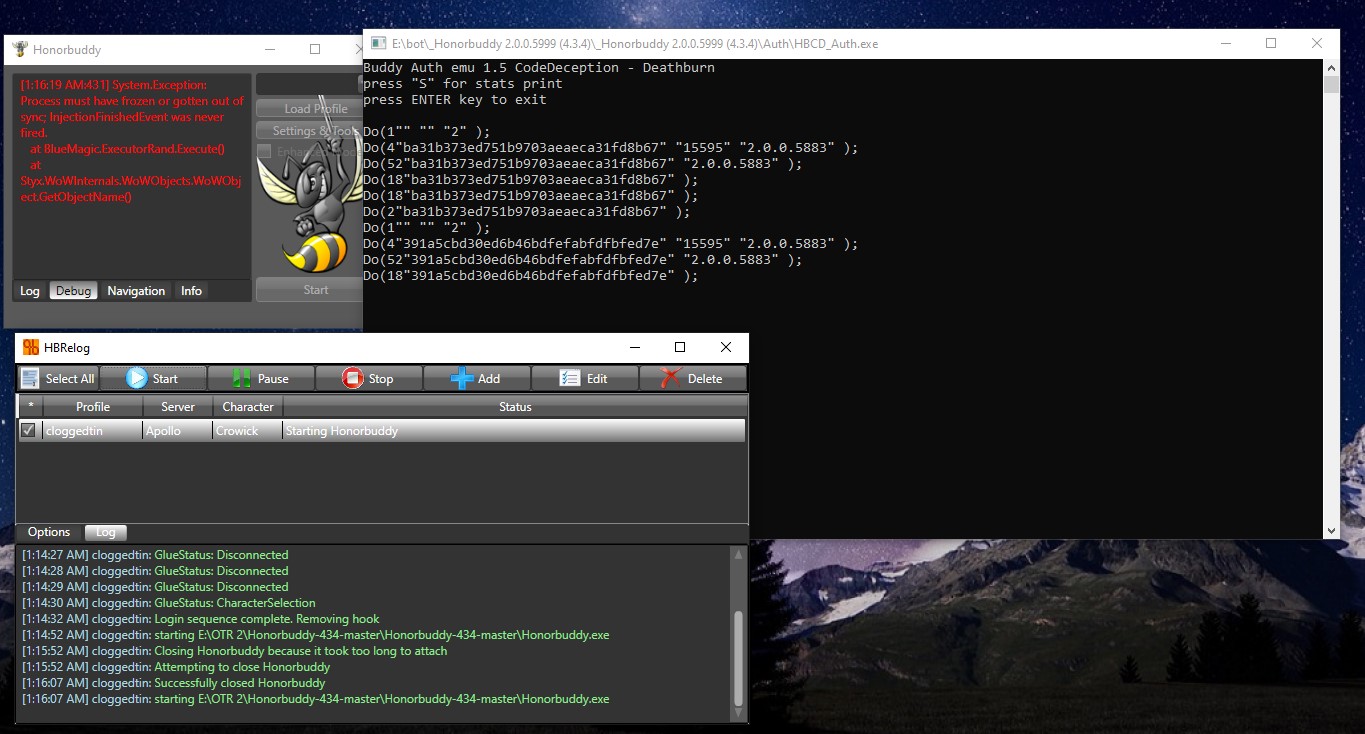1365x734 pixels.
Task: Maximize the Honorbuddy window
Action: coord(315,49)
